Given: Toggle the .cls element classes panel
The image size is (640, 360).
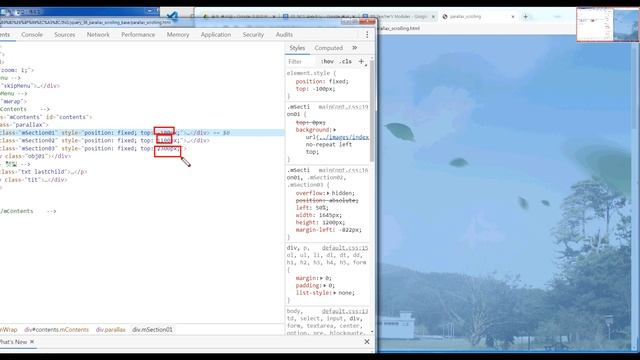Looking at the screenshot, I should pyautogui.click(x=345, y=62).
